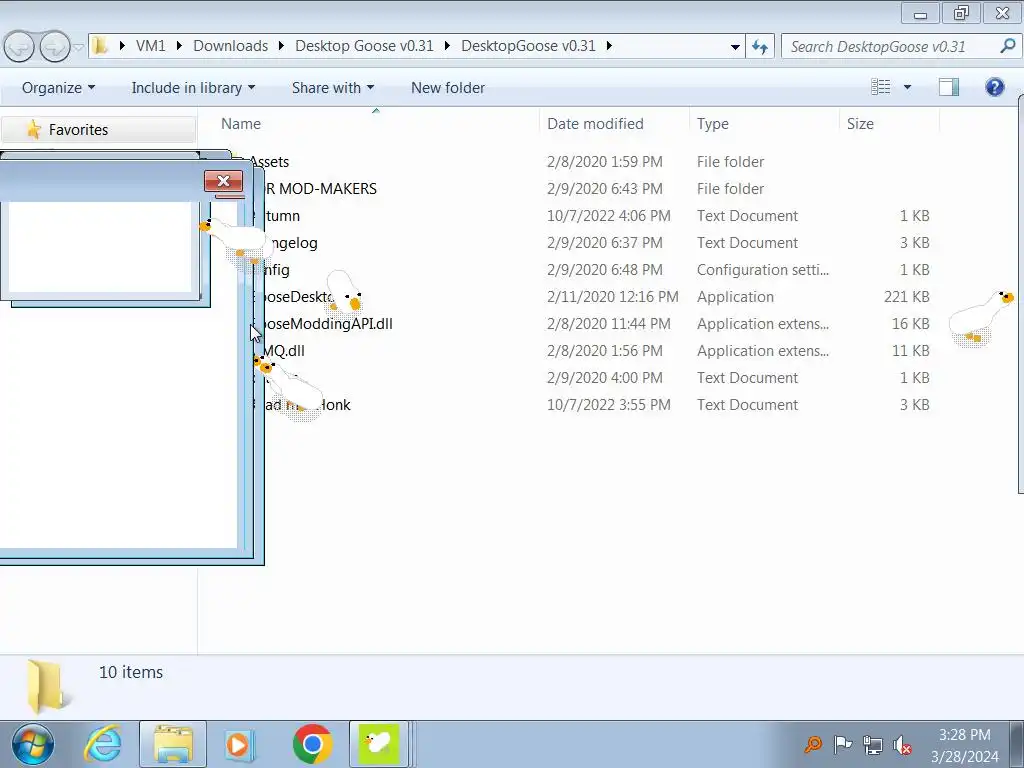
Task: Select the GooseDesktop application file
Action: (x=575, y=296)
